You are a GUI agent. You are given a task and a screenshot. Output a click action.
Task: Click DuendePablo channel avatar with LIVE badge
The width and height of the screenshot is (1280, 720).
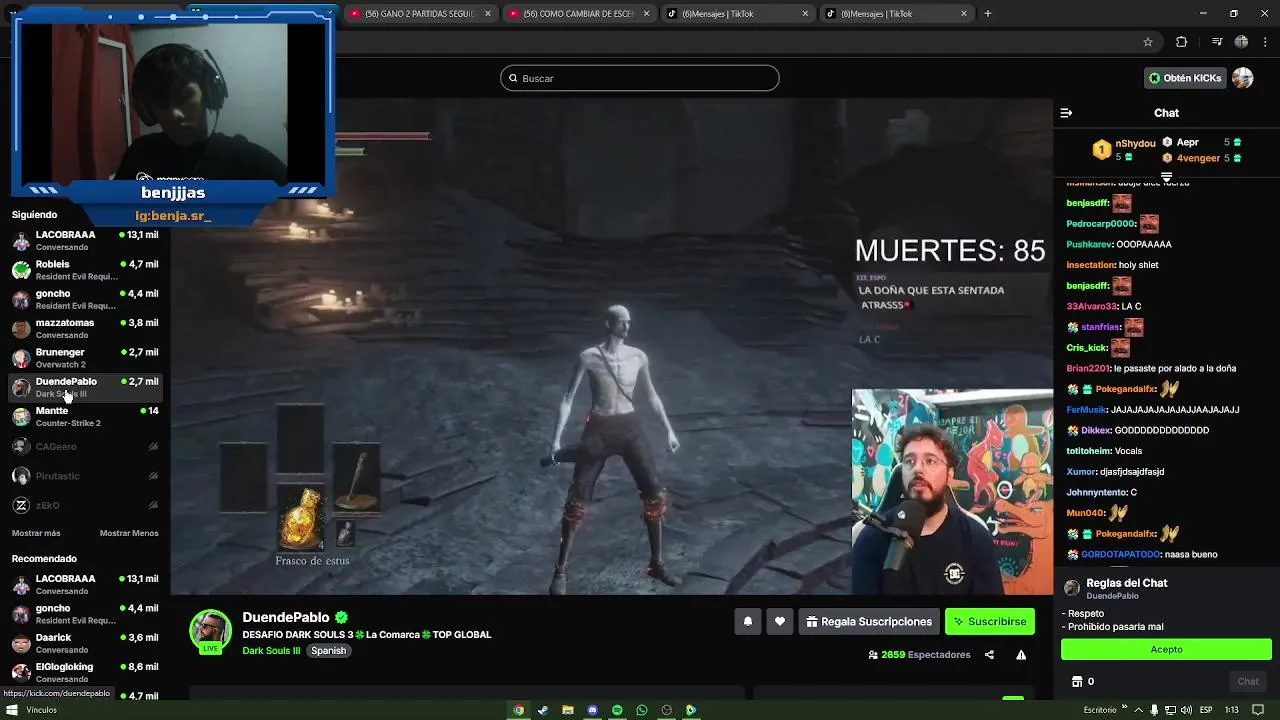210,631
